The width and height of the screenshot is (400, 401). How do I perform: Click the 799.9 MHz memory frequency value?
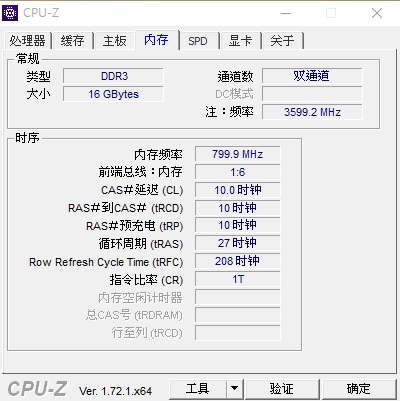point(238,154)
